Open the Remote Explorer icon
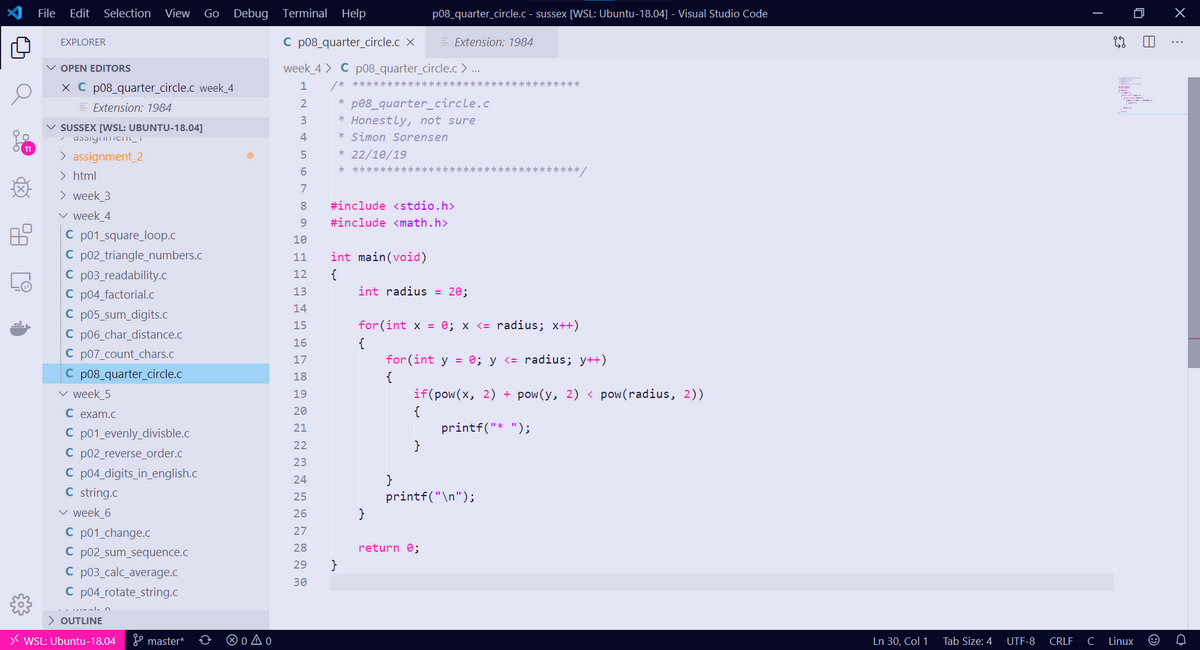The height and width of the screenshot is (650, 1200). 21,282
